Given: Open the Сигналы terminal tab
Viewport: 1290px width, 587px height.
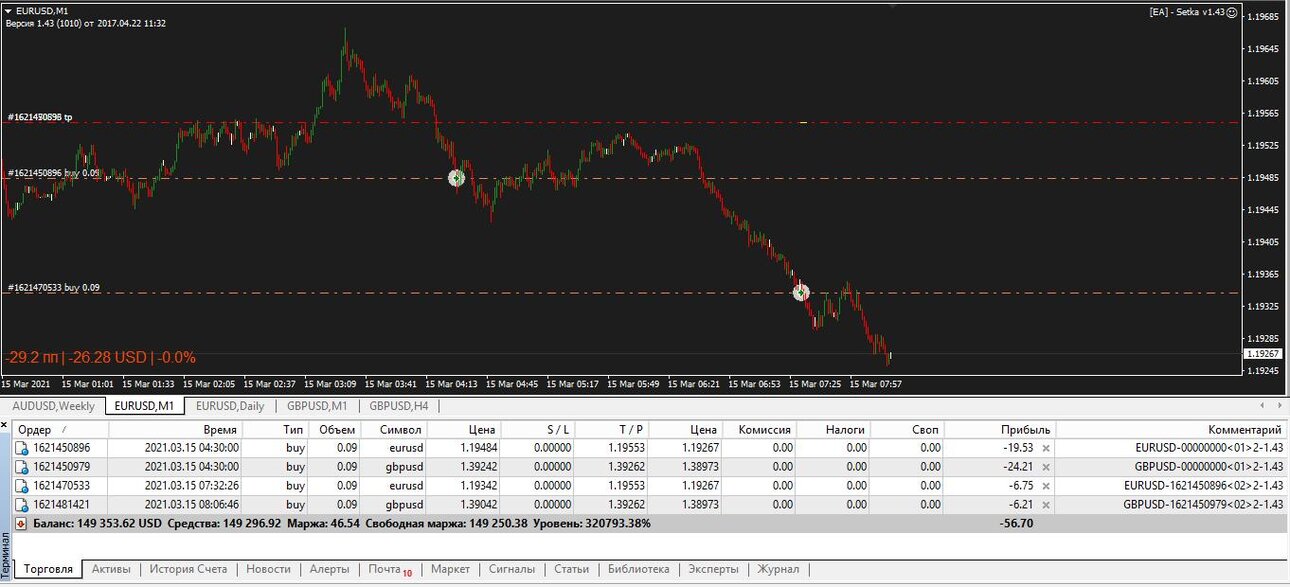Looking at the screenshot, I should (x=512, y=569).
